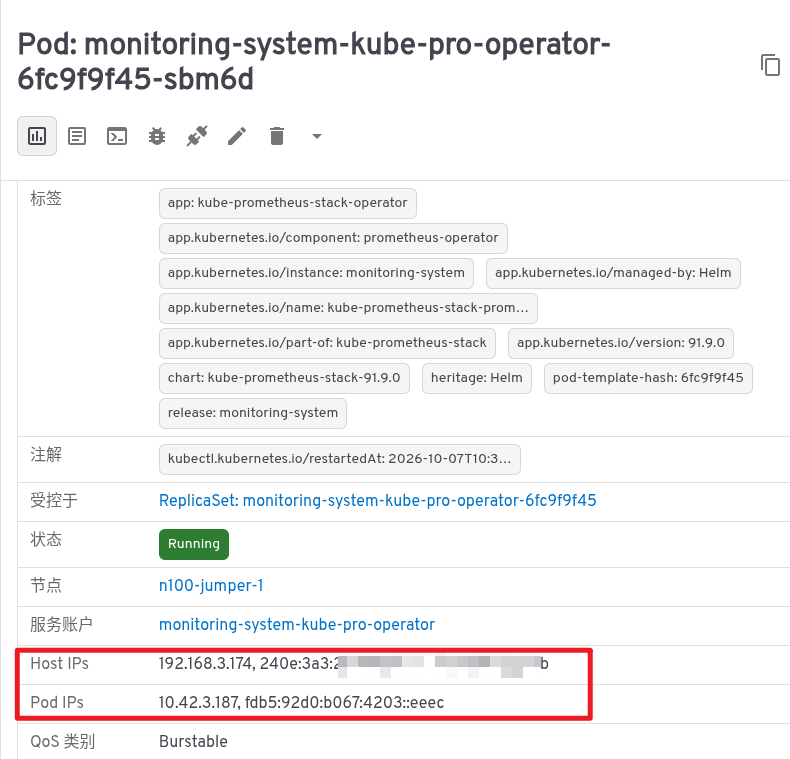Click the QoS value Burstable
The height and width of the screenshot is (759, 790).
(193, 741)
